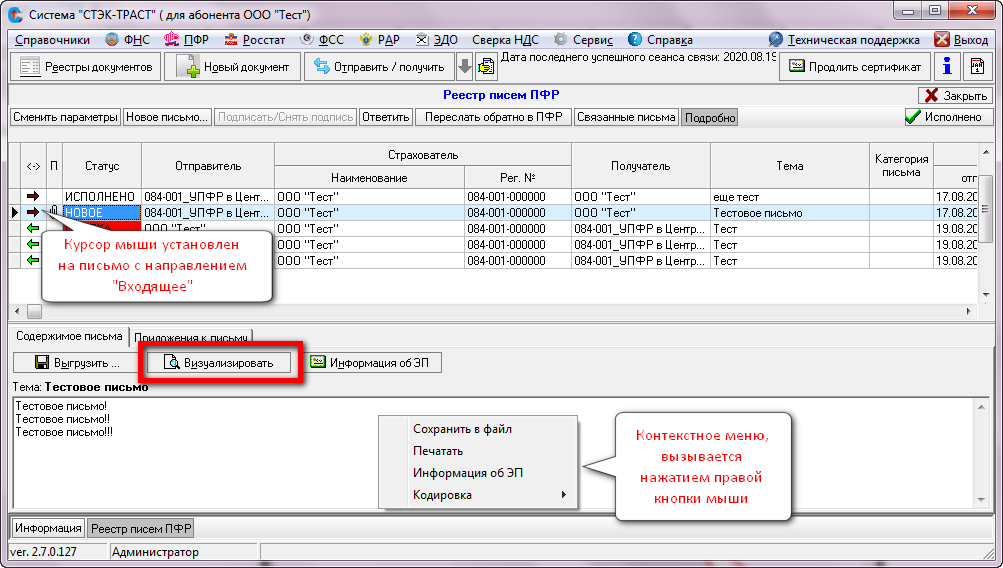Open the Справочники menu
This screenshot has height=568, width=1003.
52,40
